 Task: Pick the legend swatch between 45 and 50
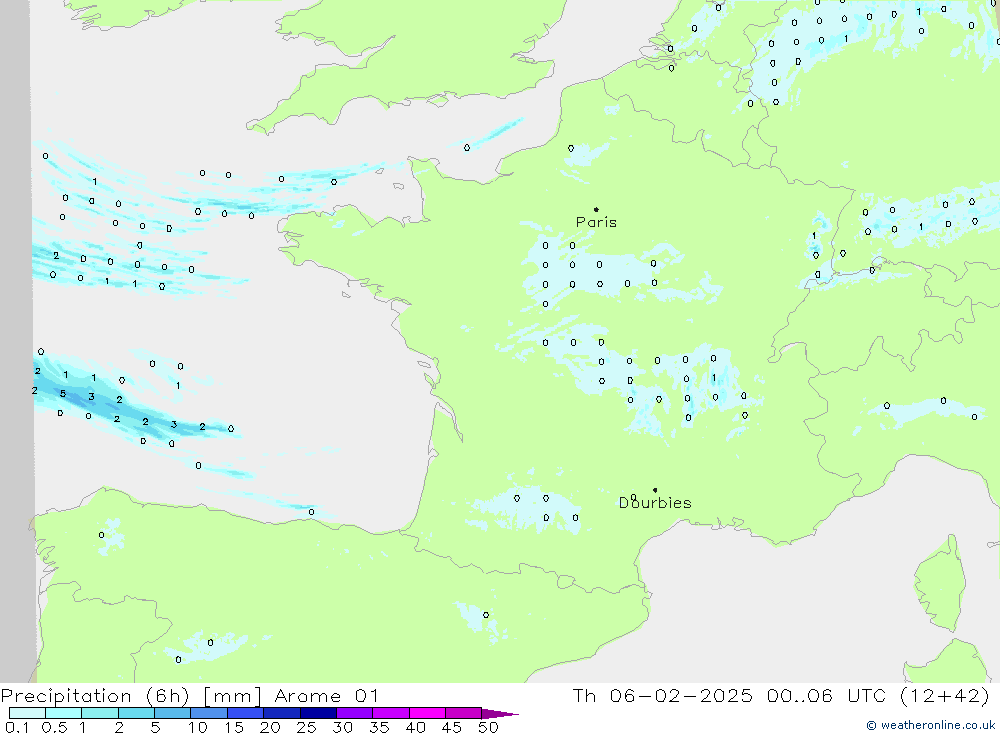pyautogui.click(x=463, y=713)
